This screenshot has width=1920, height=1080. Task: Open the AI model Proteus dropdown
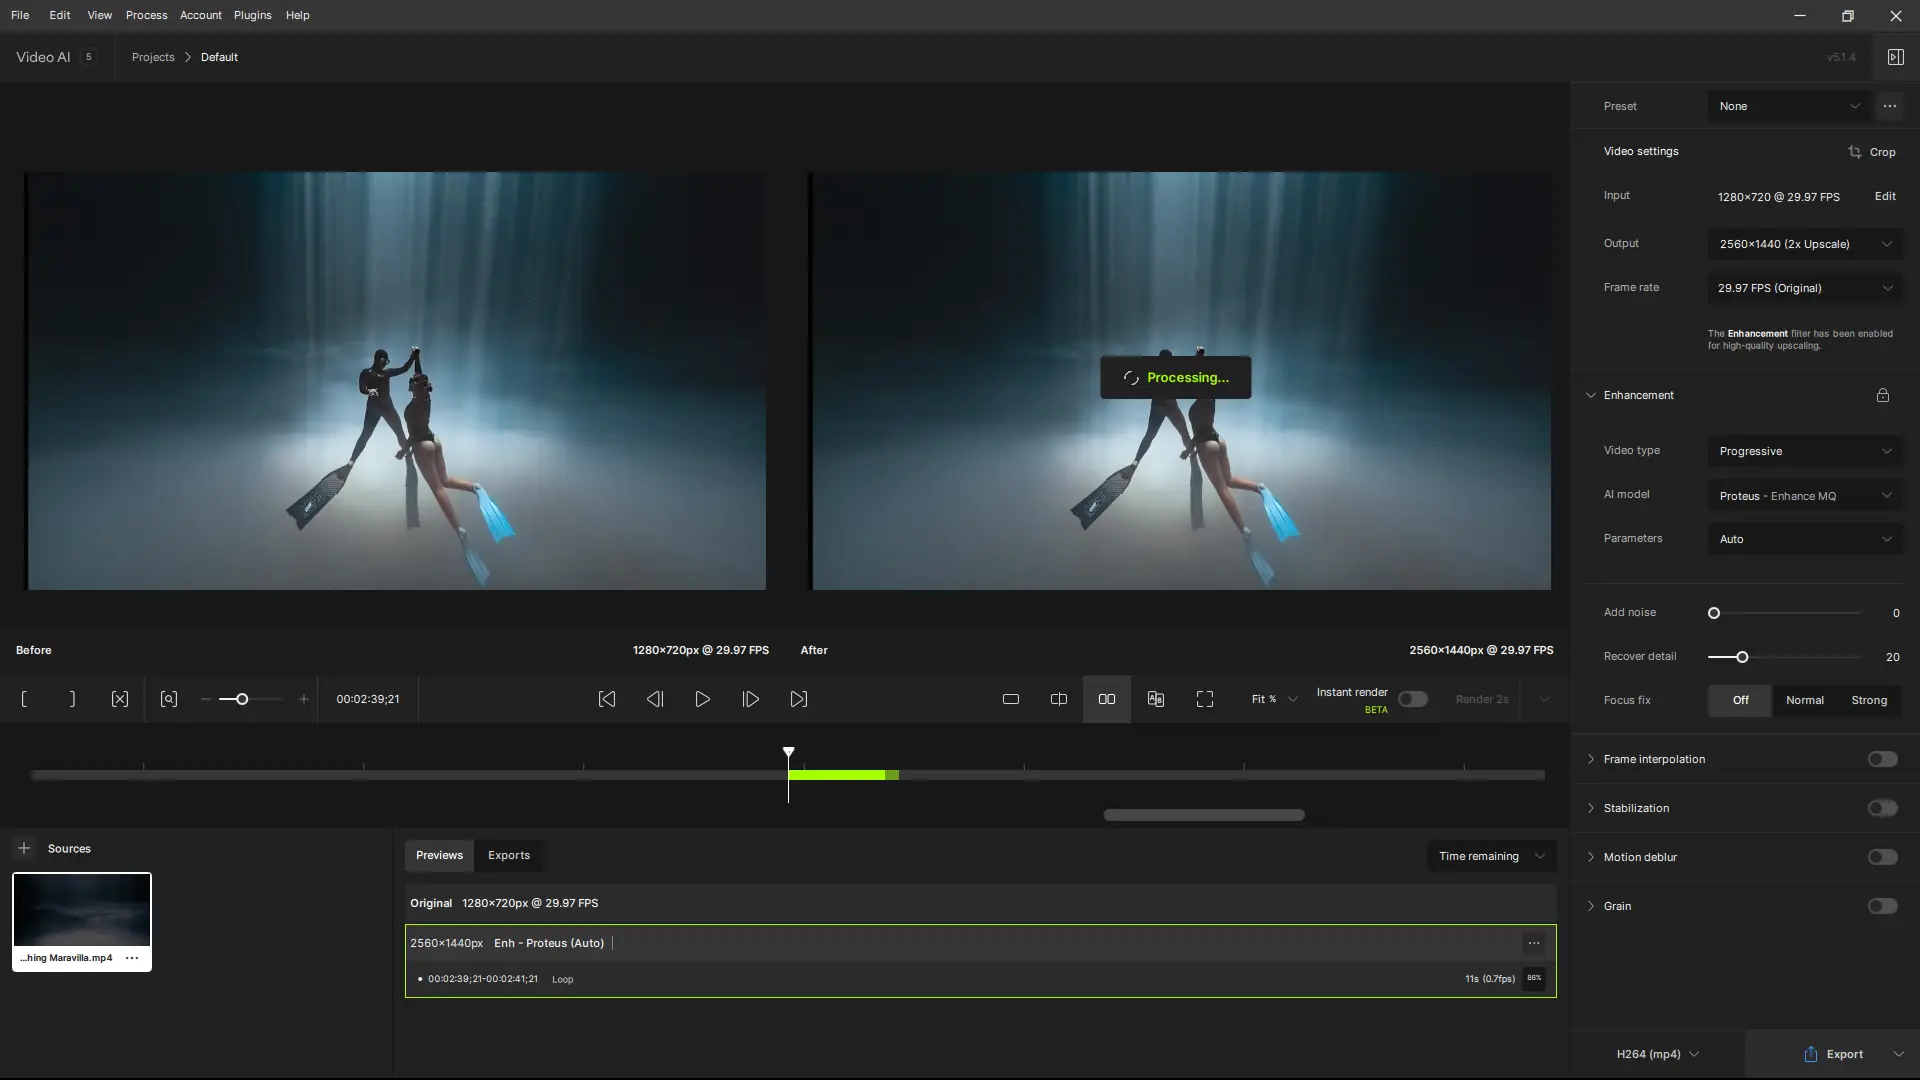(1804, 496)
